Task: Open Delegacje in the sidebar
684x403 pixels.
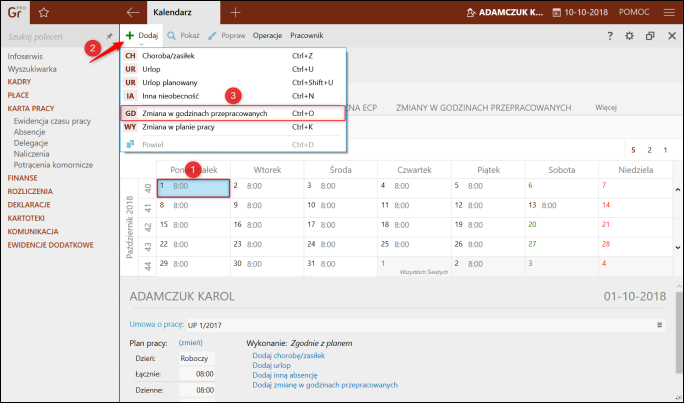Action: click(31, 143)
